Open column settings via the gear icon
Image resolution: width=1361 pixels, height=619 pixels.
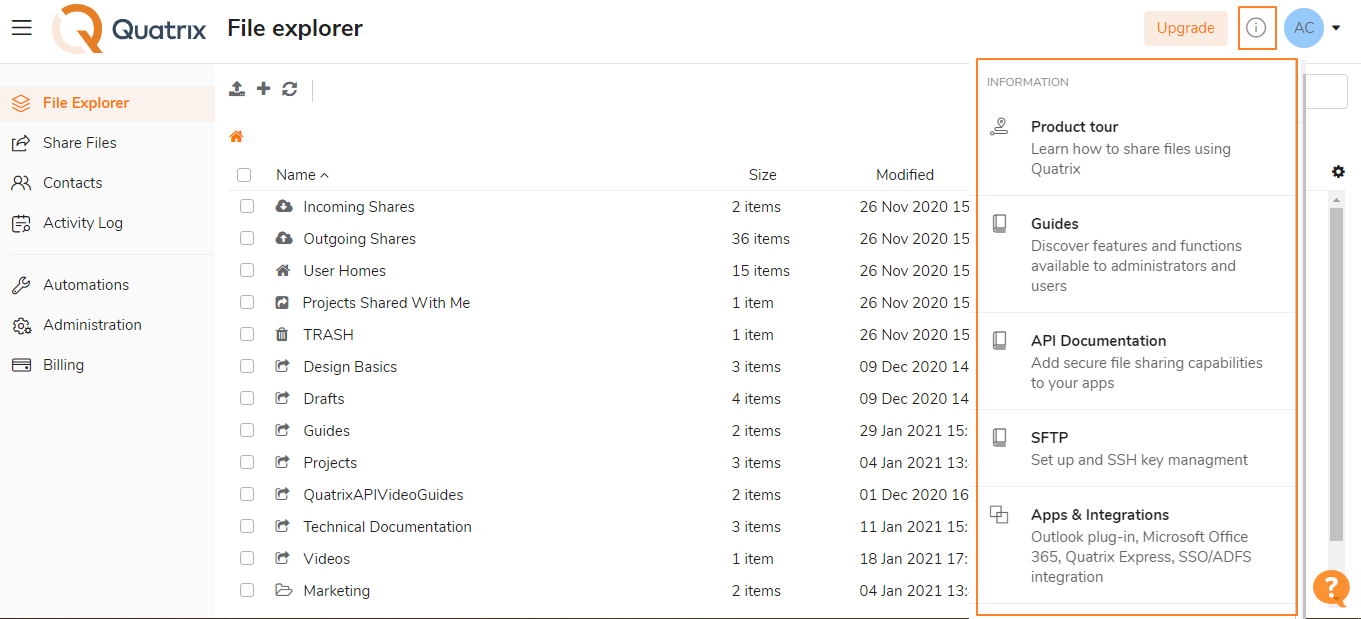(x=1338, y=172)
